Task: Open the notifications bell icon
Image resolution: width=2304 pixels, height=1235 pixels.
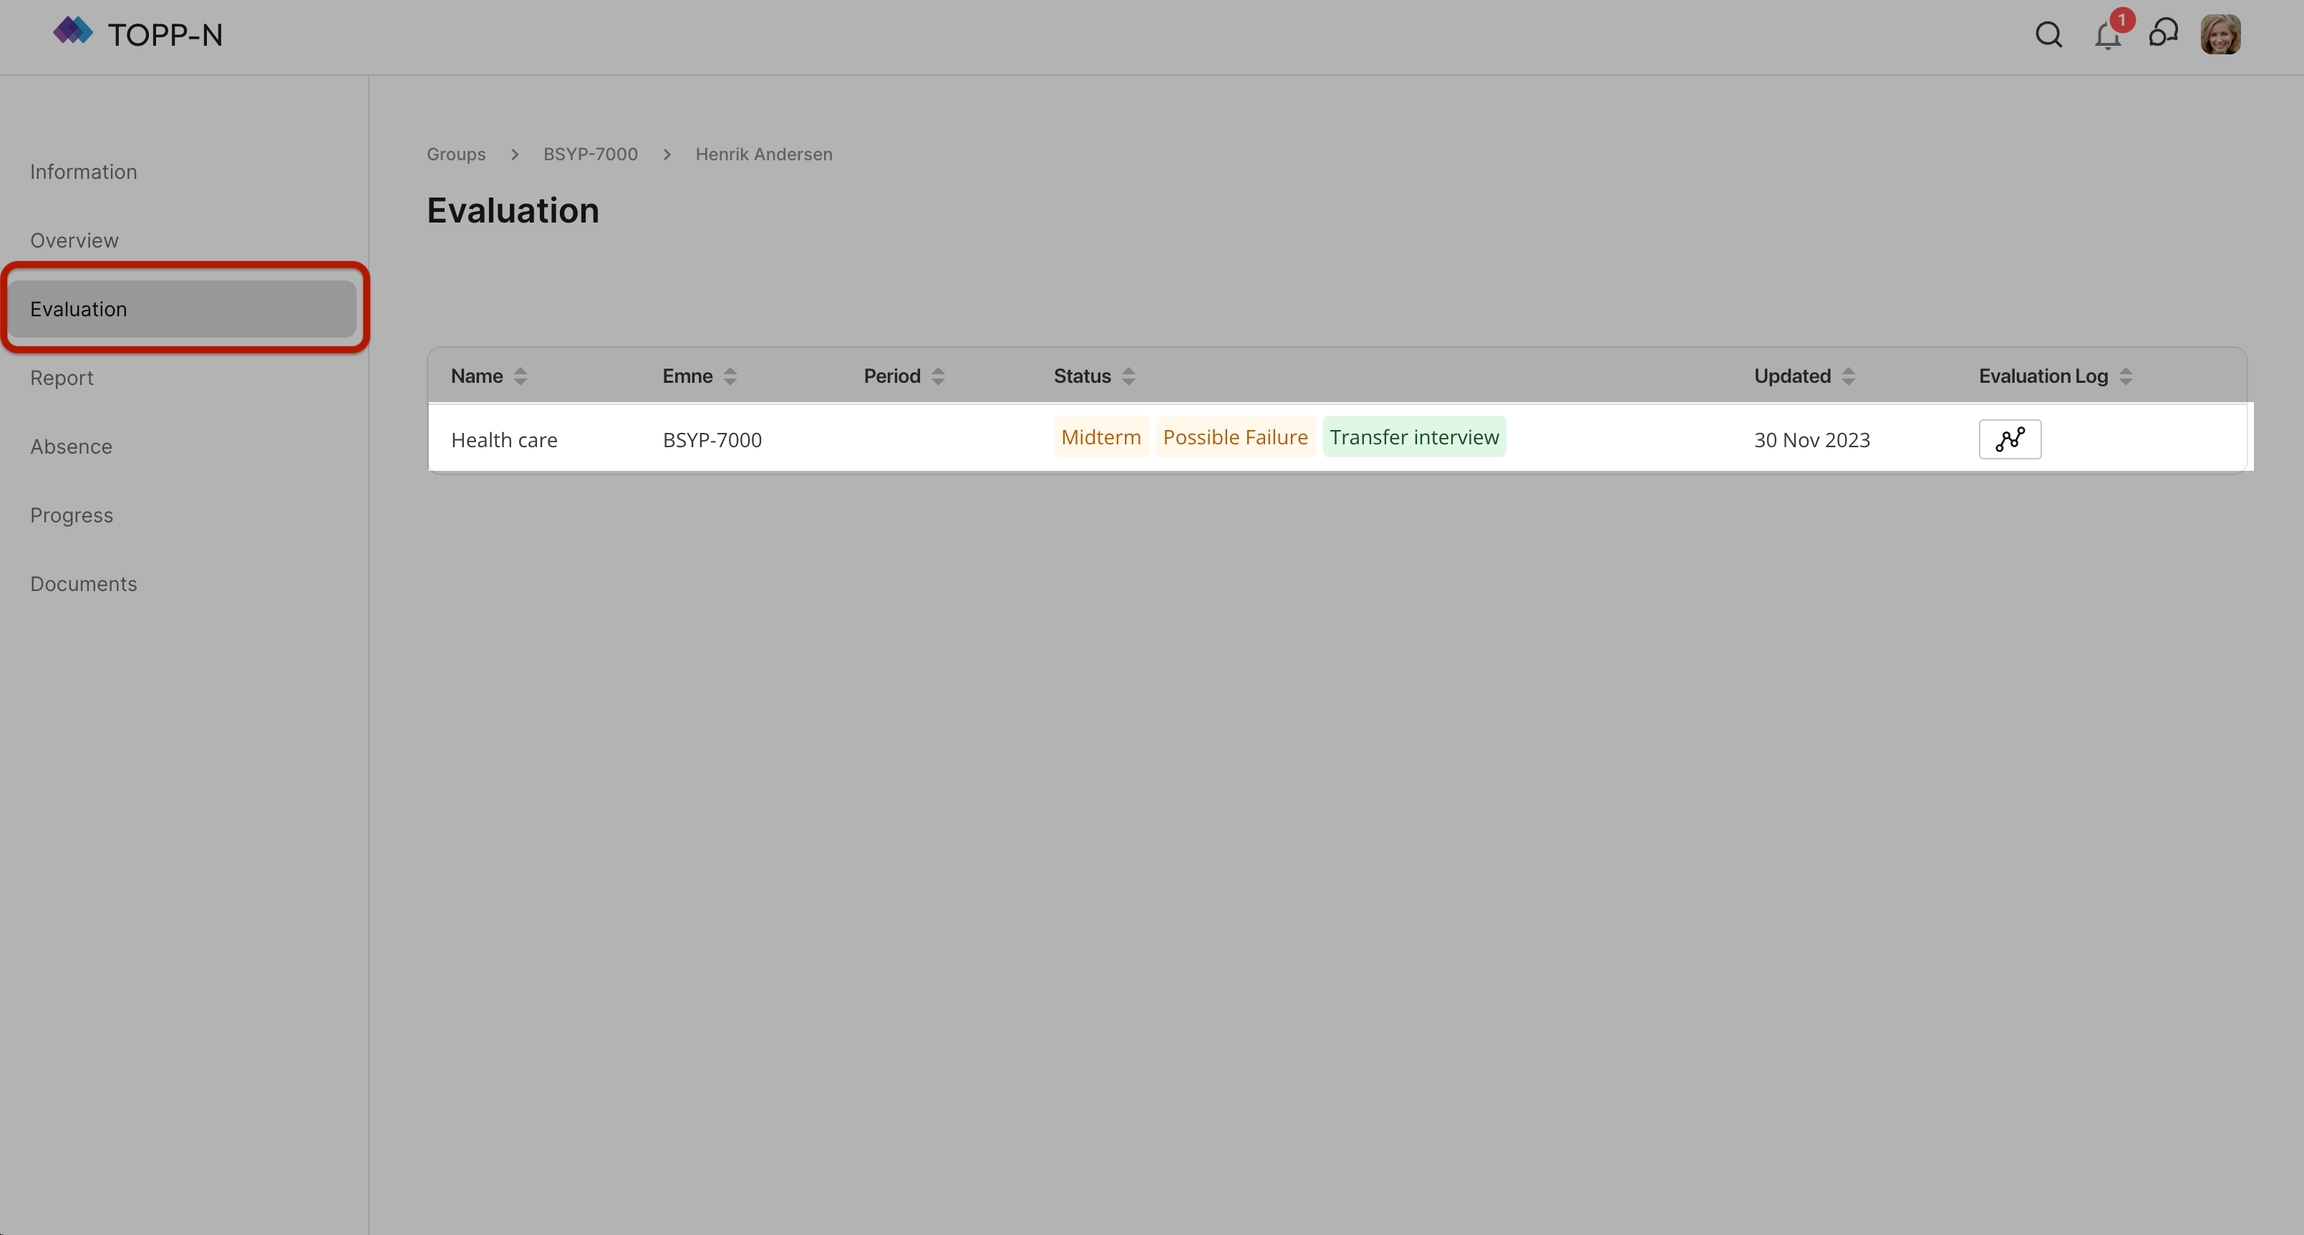Action: pyautogui.click(x=2107, y=36)
